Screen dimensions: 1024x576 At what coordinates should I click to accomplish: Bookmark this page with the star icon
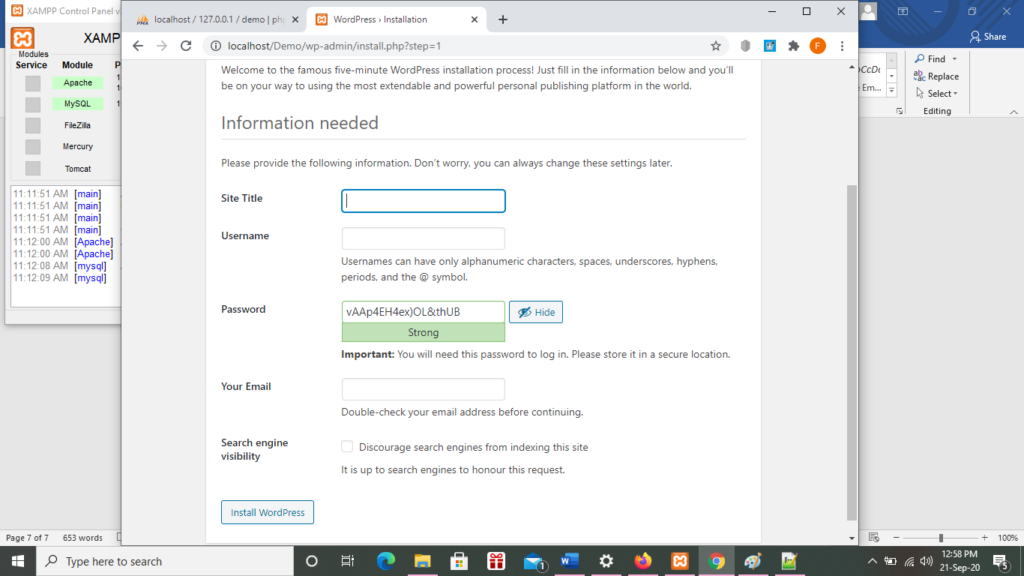[x=716, y=46]
